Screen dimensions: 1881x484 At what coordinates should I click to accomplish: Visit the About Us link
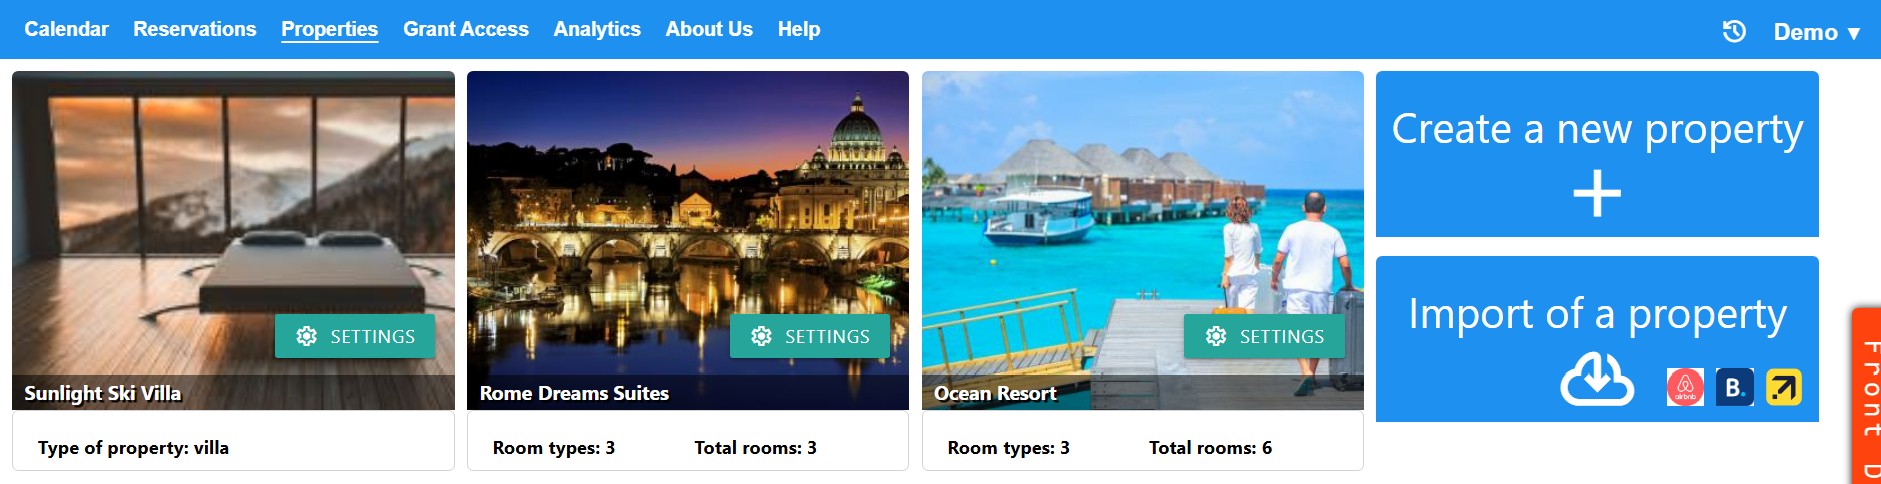click(x=709, y=29)
